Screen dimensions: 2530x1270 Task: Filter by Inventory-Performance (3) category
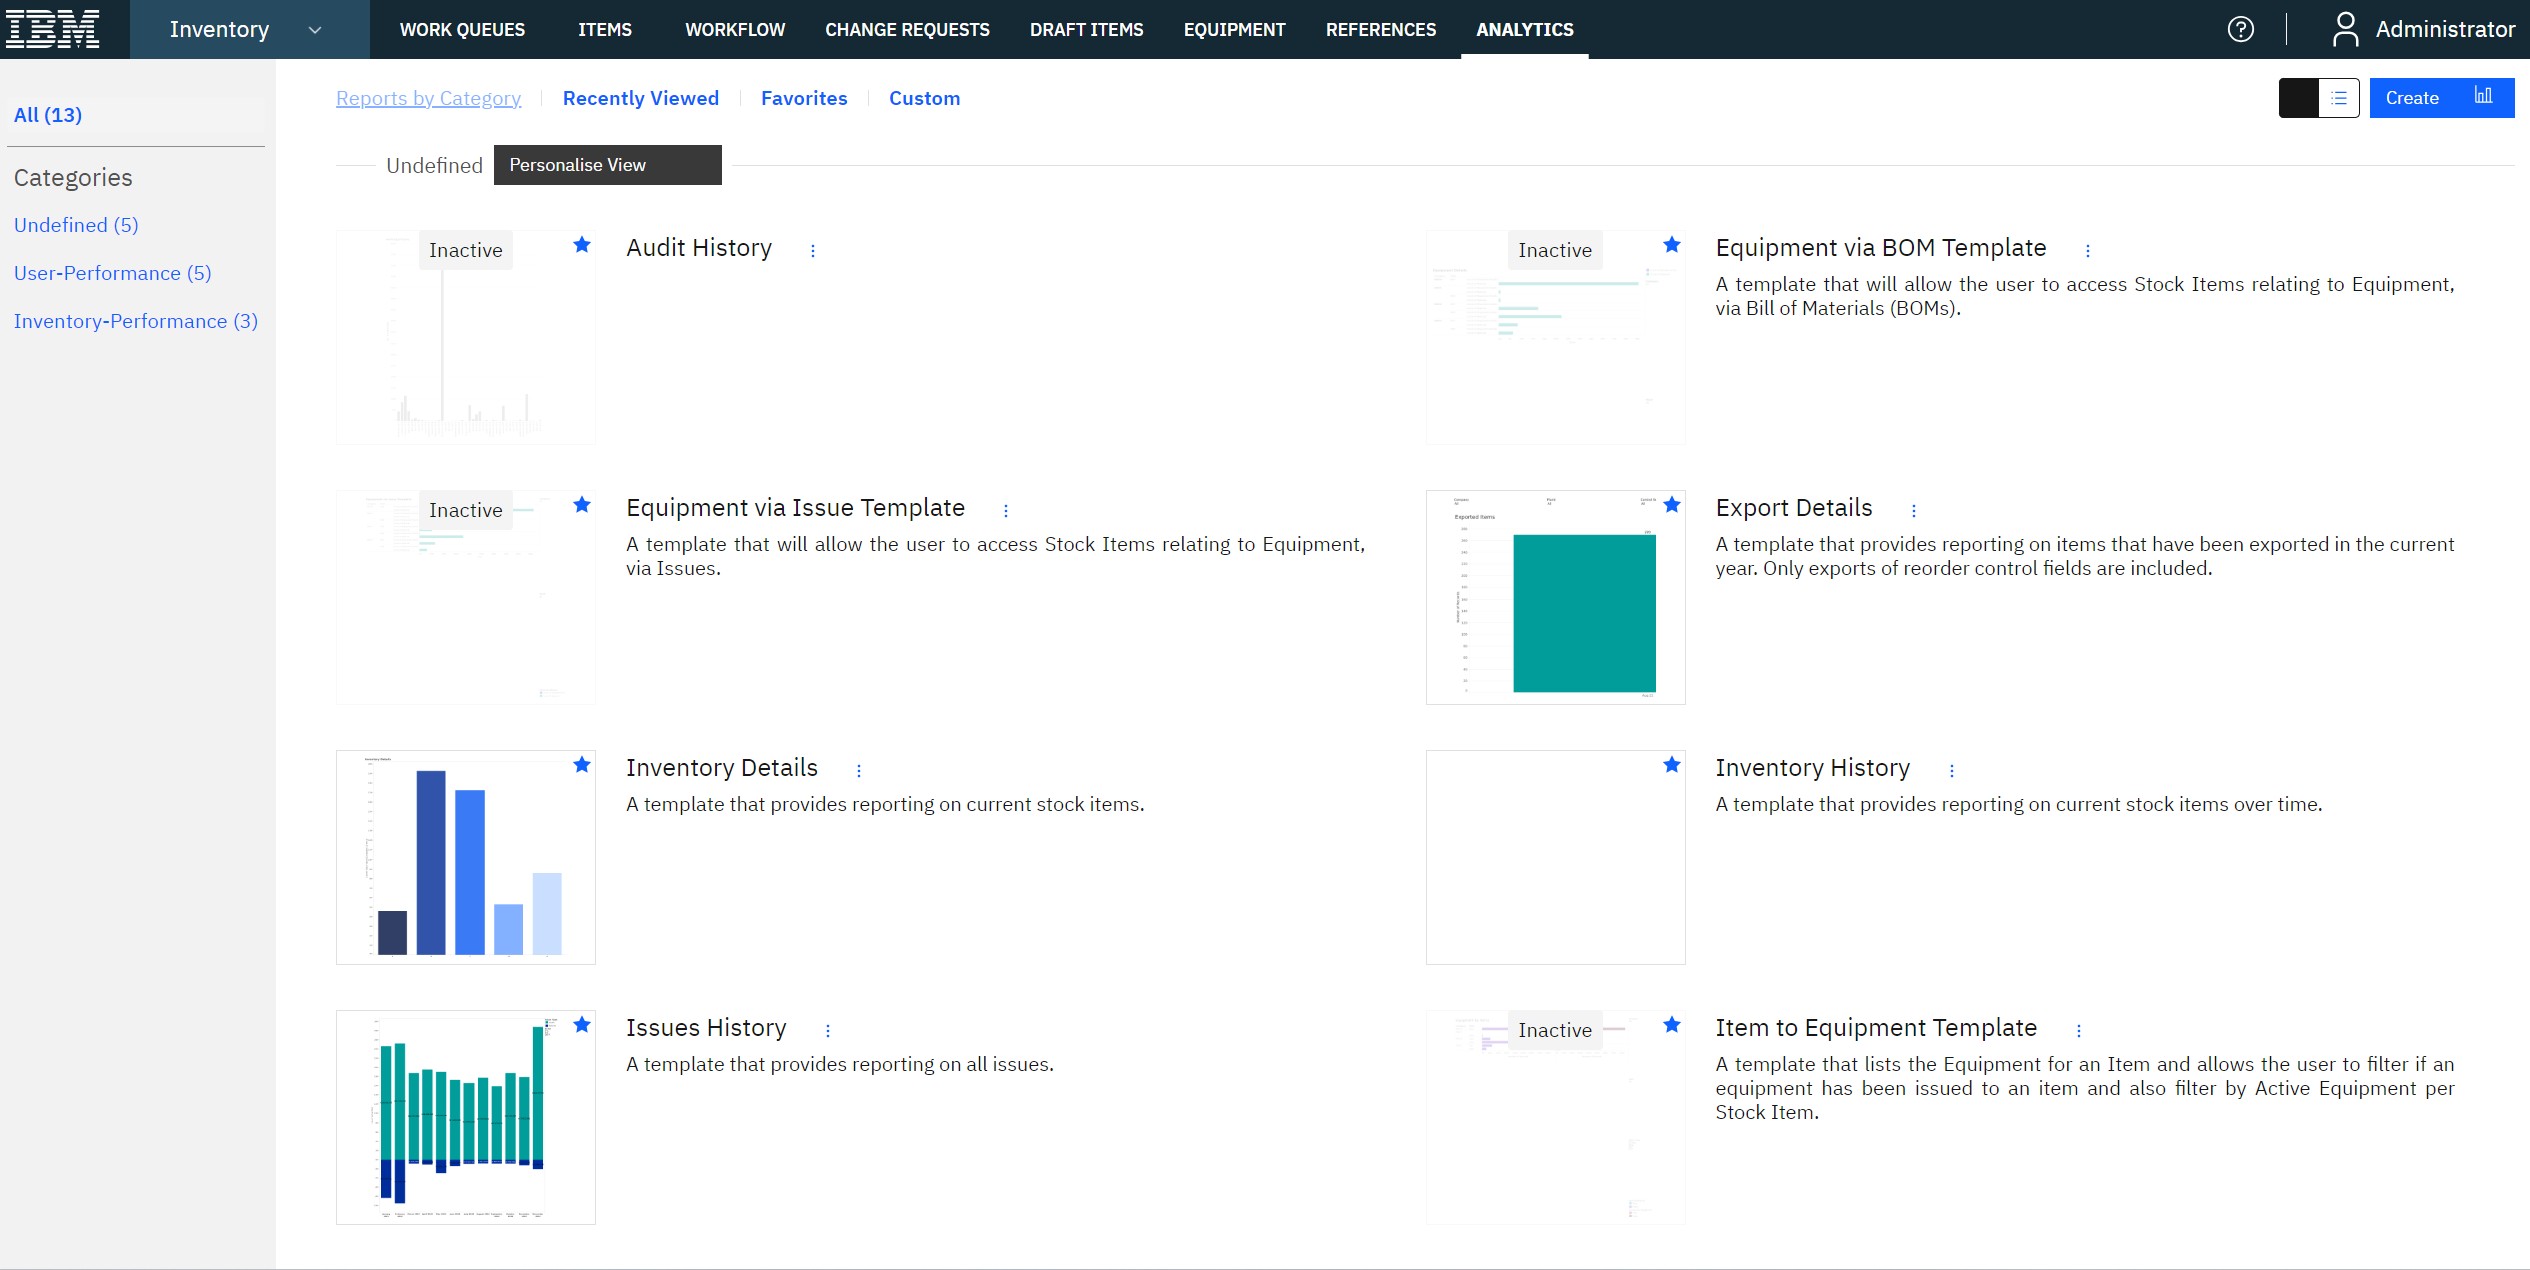coord(136,321)
